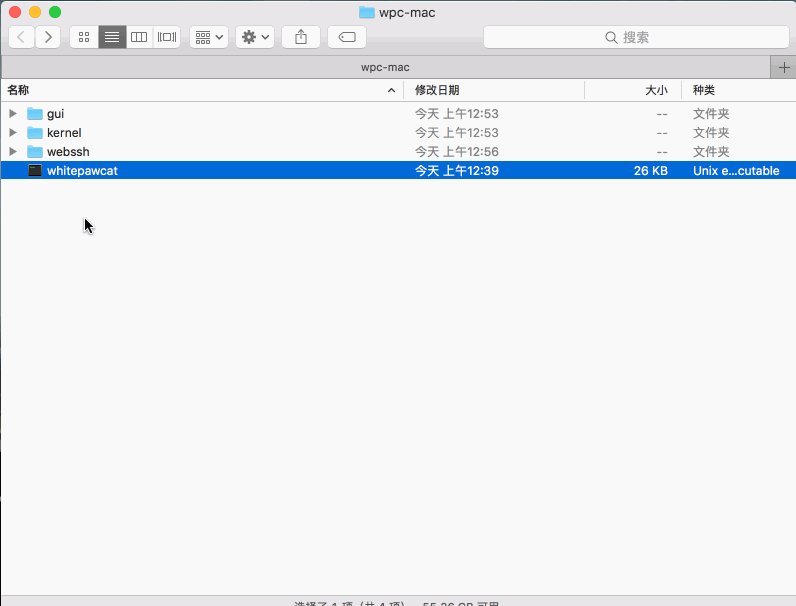Click webssh's date 今天 上午12:56

click(x=456, y=152)
